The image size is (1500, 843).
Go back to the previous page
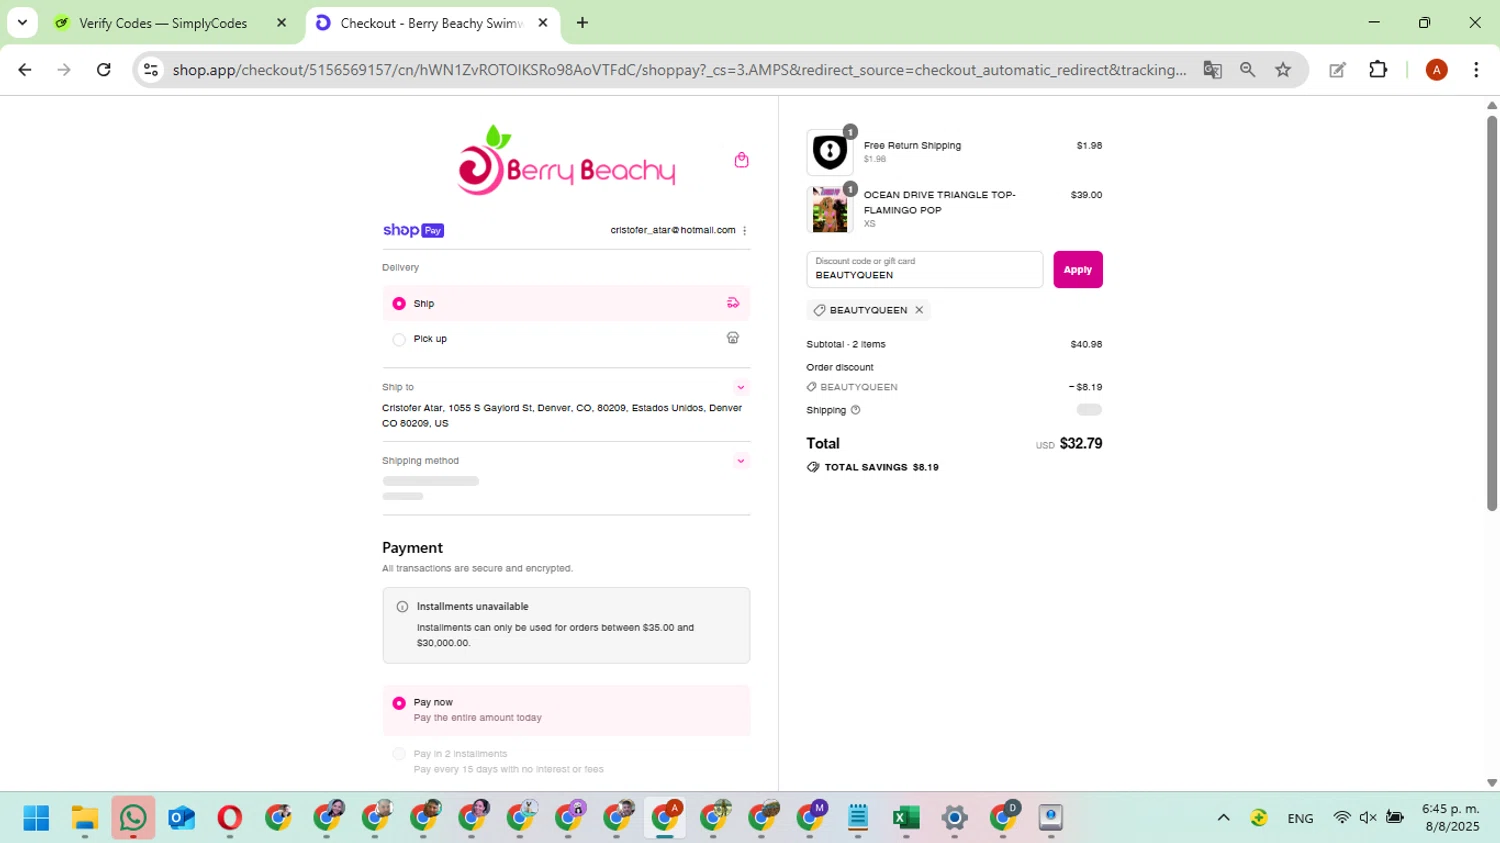tap(25, 70)
